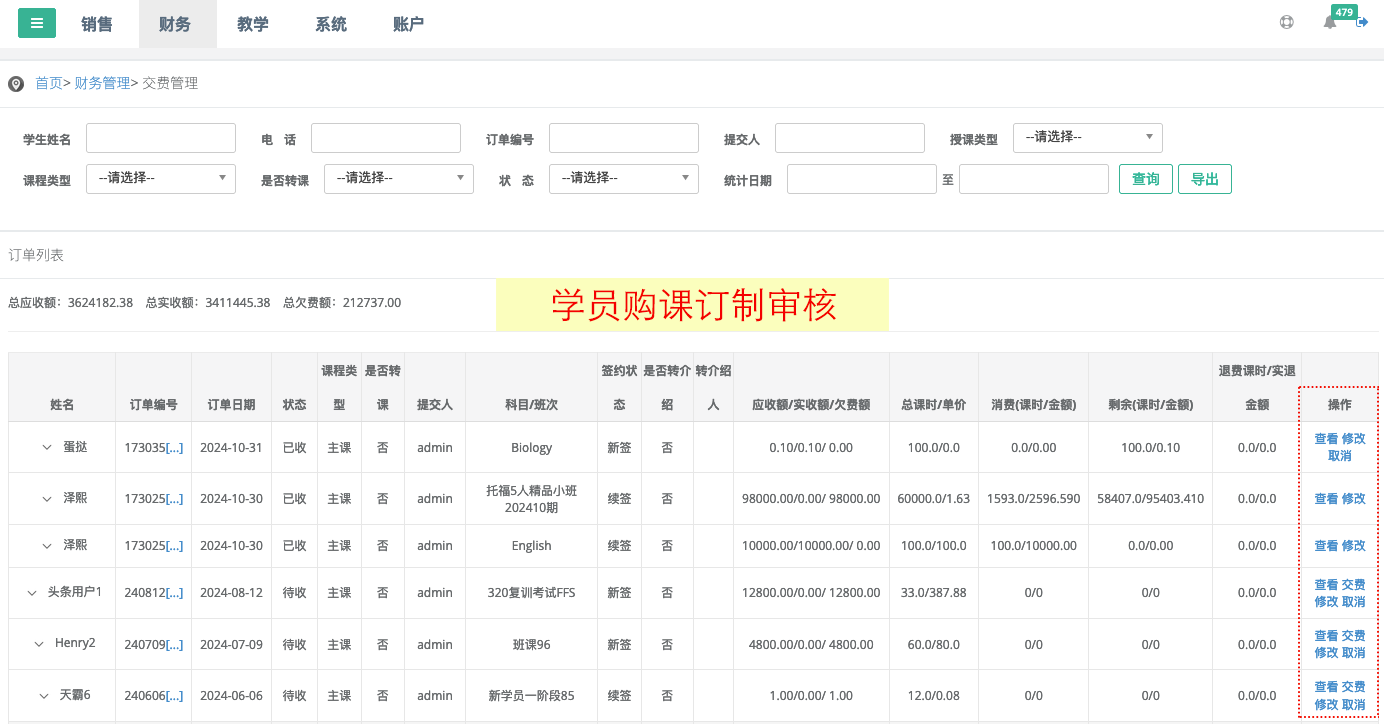Screen dimensions: 1384x724
Task: Expand the Henry2 order row
Action: coord(39,644)
